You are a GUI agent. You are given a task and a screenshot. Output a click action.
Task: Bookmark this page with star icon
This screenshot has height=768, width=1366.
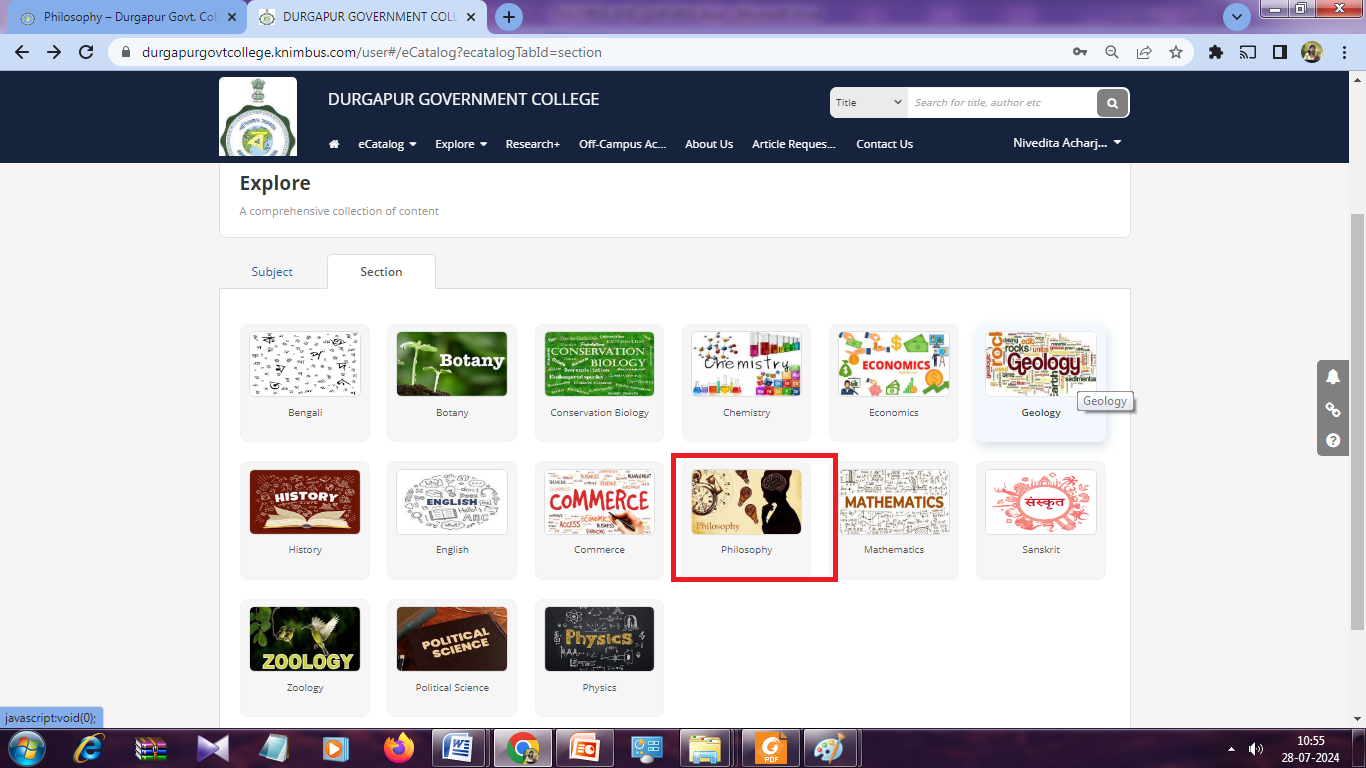(x=1176, y=52)
